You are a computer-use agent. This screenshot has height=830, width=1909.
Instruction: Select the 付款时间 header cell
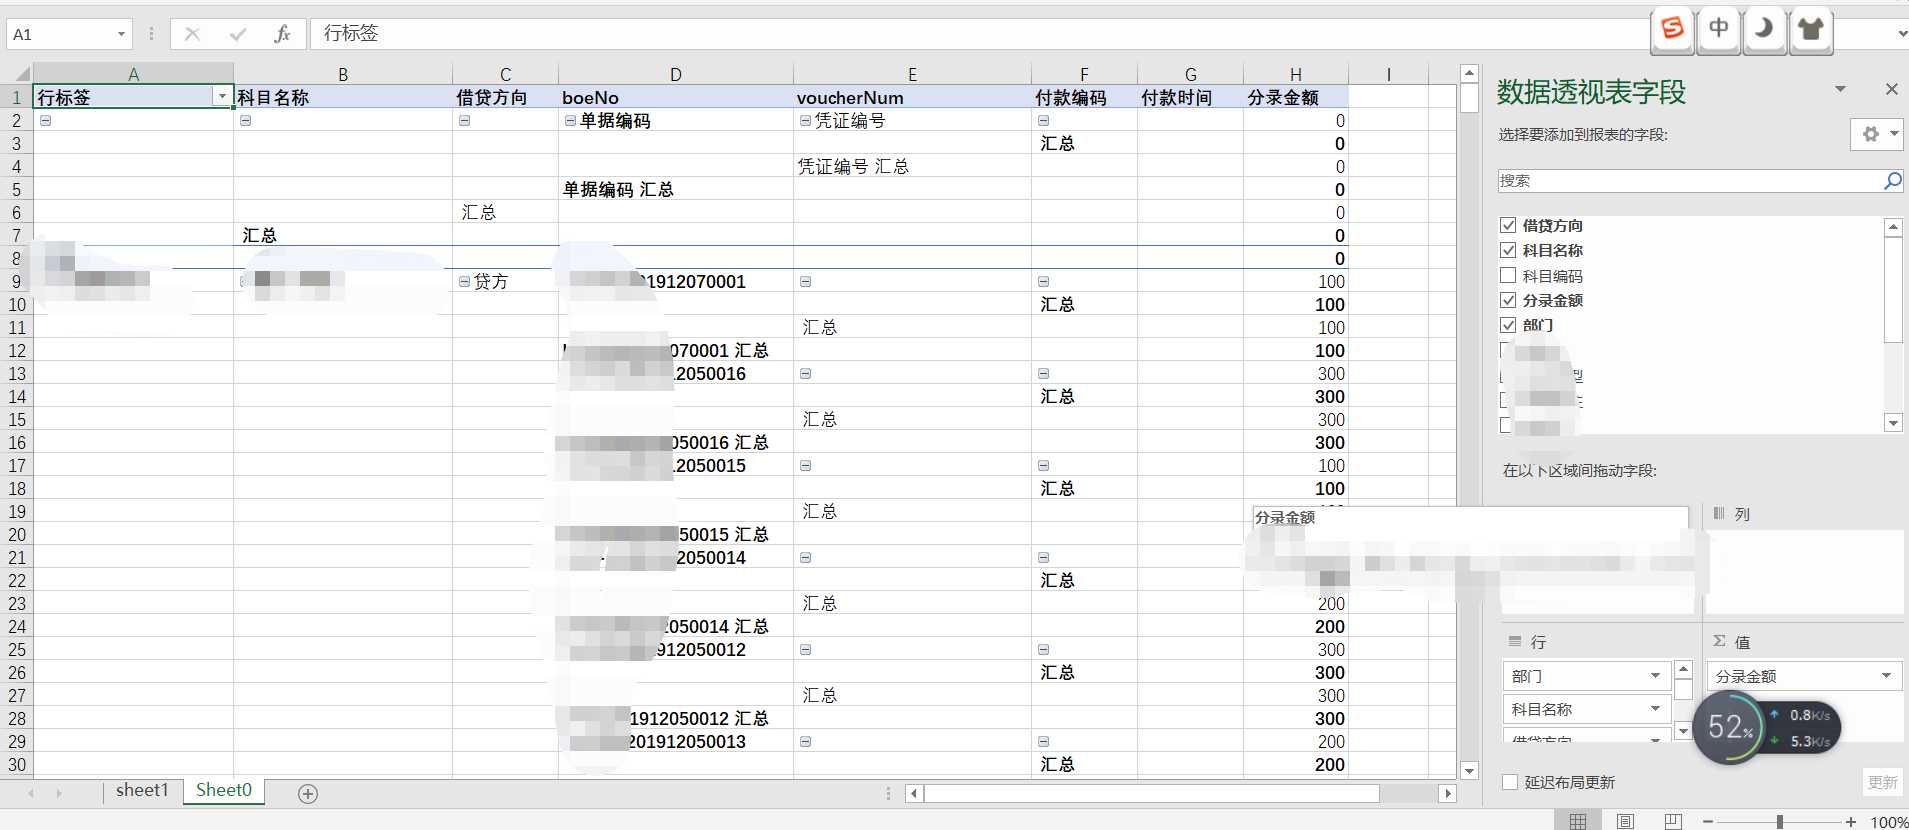[1190, 97]
